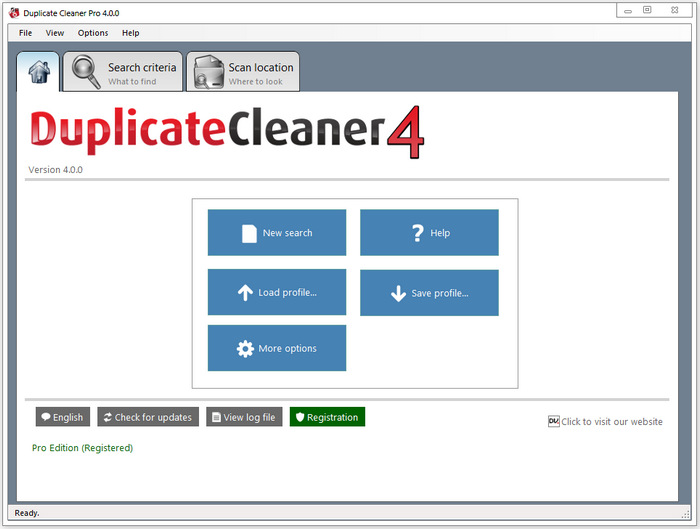Open View log file
The width and height of the screenshot is (700, 529).
coord(244,417)
